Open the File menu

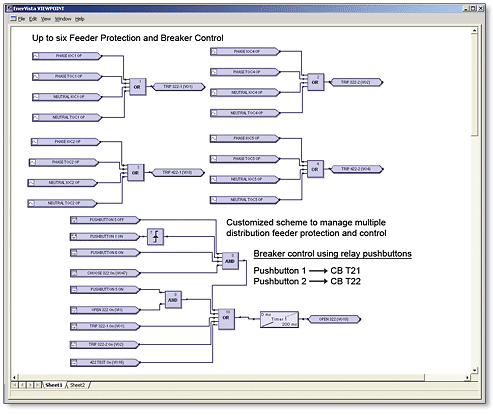pyautogui.click(x=21, y=19)
